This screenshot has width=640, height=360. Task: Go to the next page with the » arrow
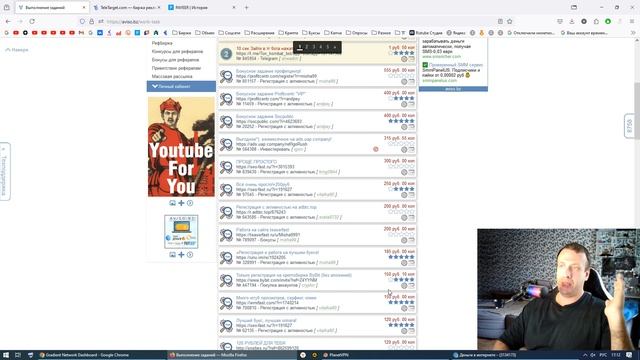tap(335, 47)
